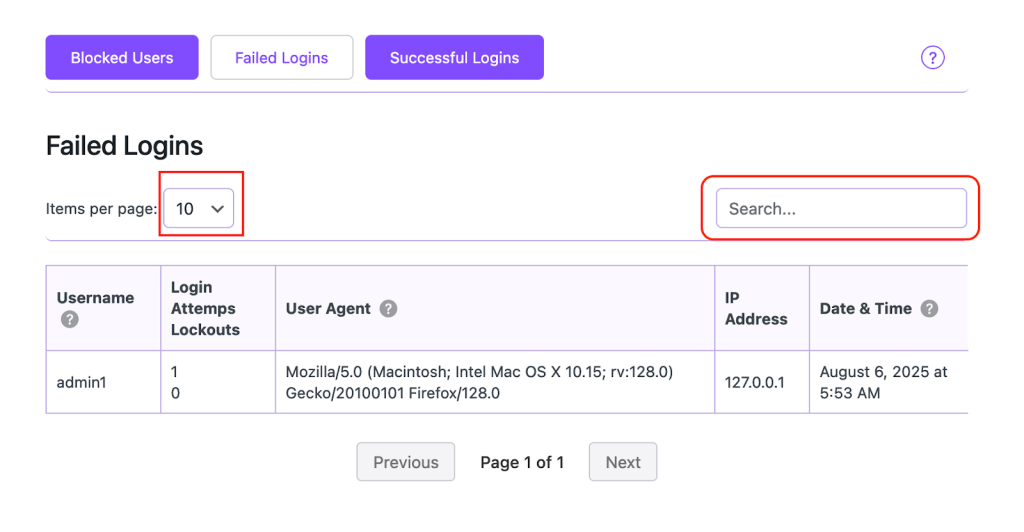Select the admin1 username cell

click(x=81, y=382)
